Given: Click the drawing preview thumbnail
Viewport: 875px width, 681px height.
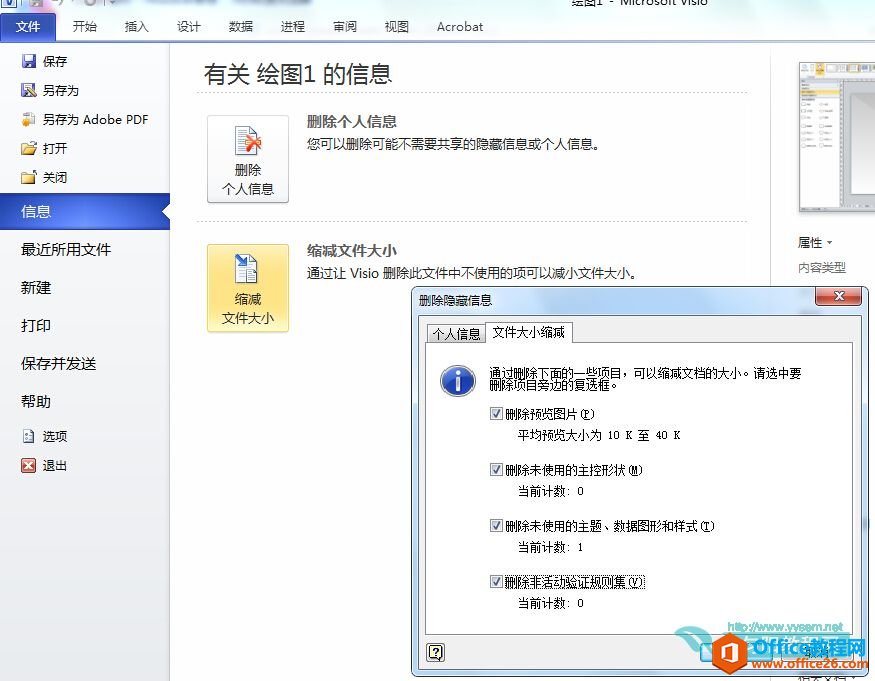Looking at the screenshot, I should 836,137.
